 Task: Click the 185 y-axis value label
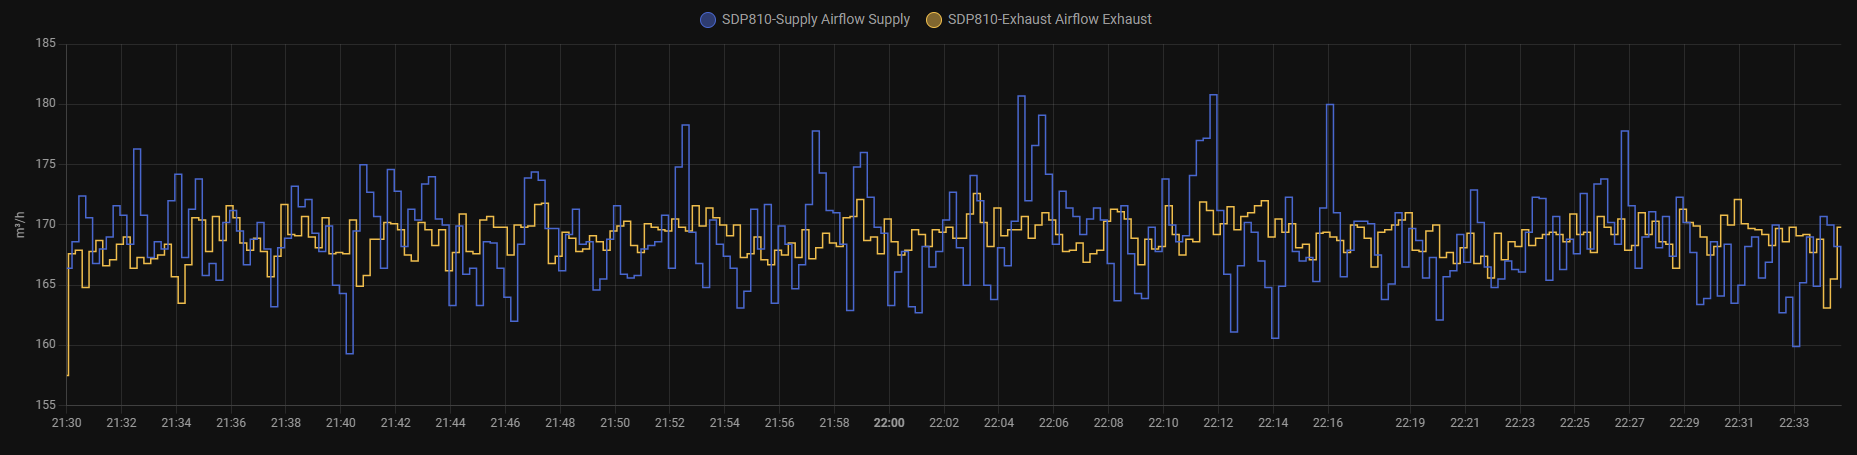click(46, 43)
